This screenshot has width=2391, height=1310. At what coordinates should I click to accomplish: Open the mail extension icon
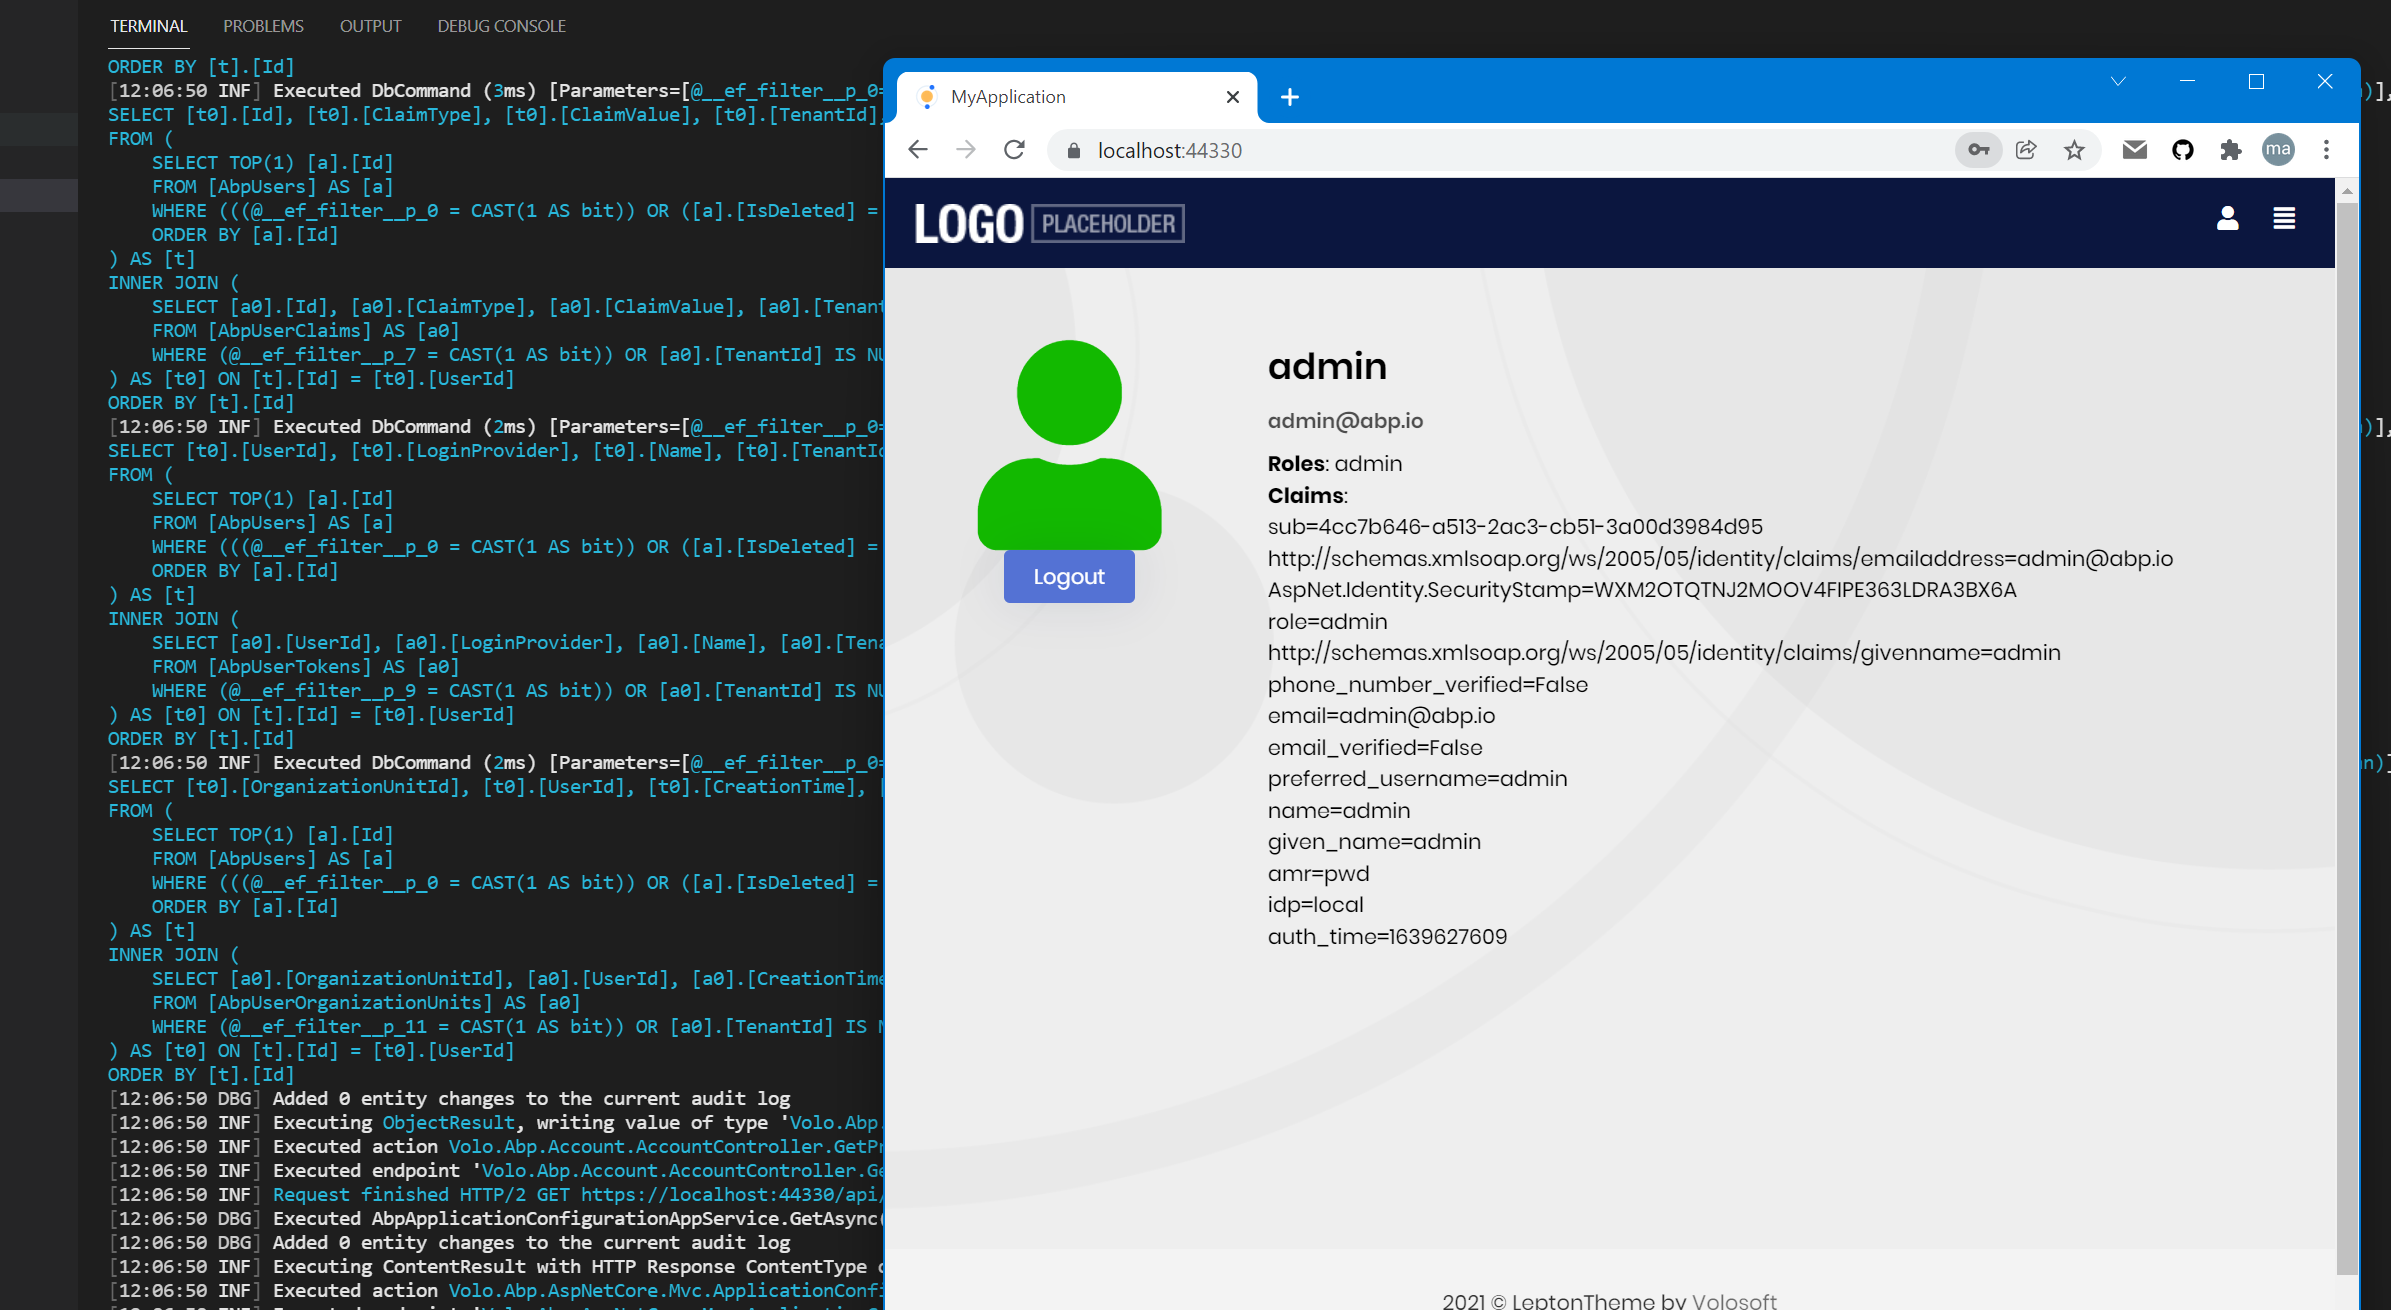coord(2134,150)
